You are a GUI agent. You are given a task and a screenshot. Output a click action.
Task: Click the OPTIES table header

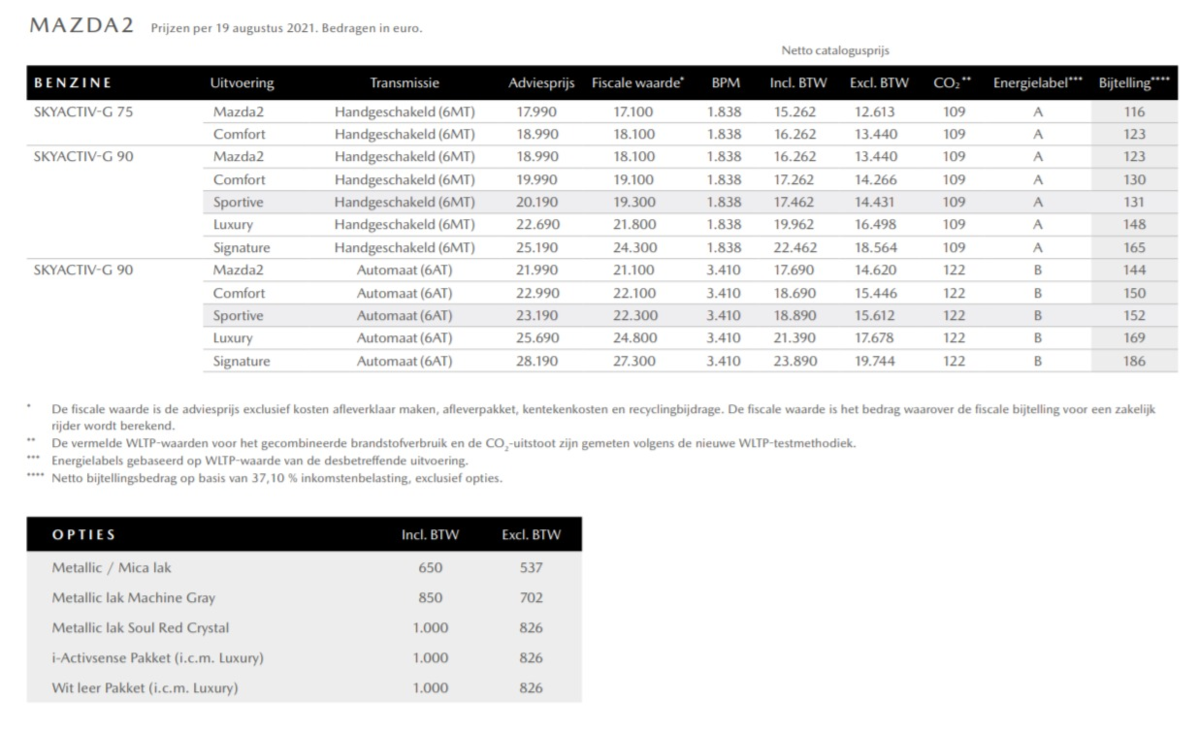tap(84, 535)
